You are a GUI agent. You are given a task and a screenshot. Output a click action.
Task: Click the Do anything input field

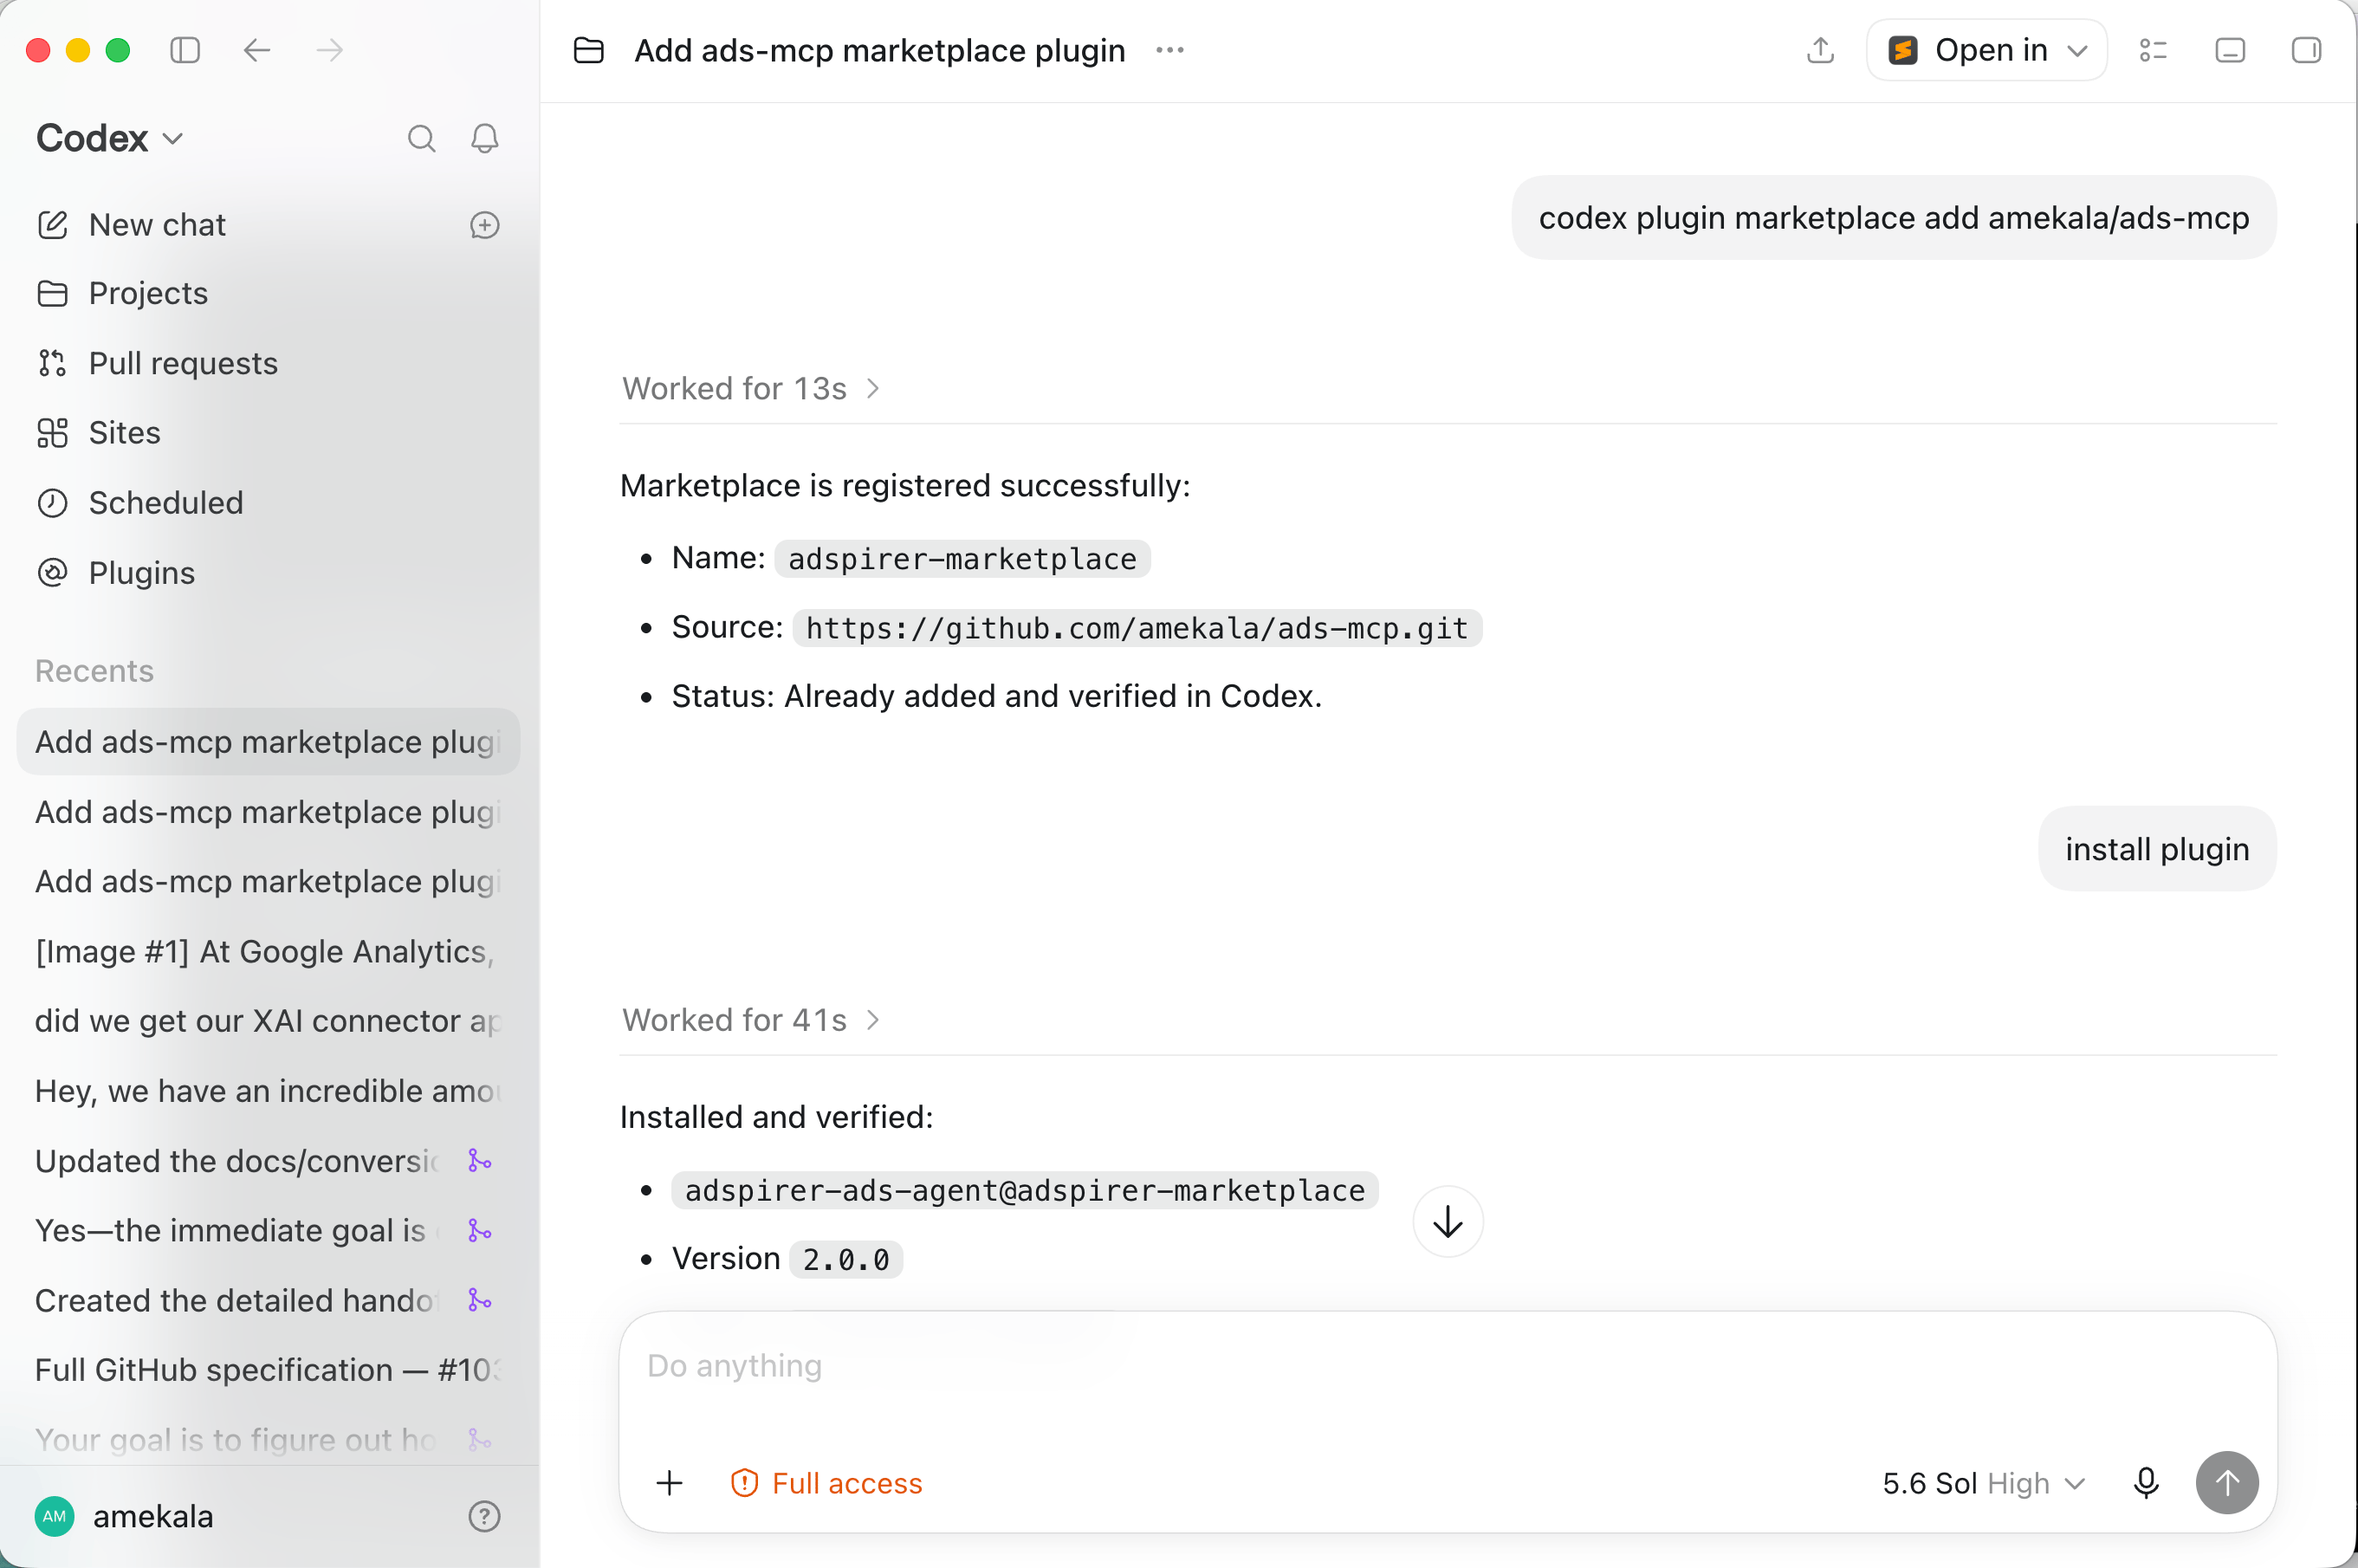coord(1448,1367)
